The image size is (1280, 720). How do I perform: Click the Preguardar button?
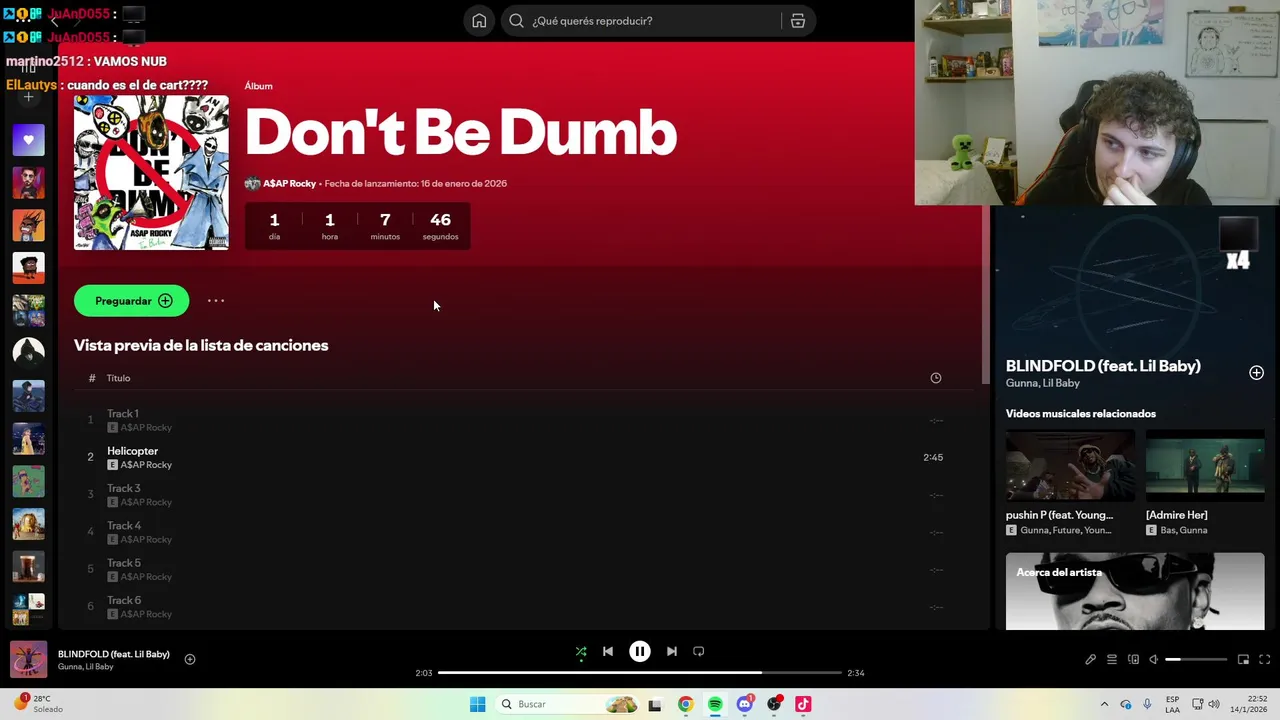pos(131,301)
